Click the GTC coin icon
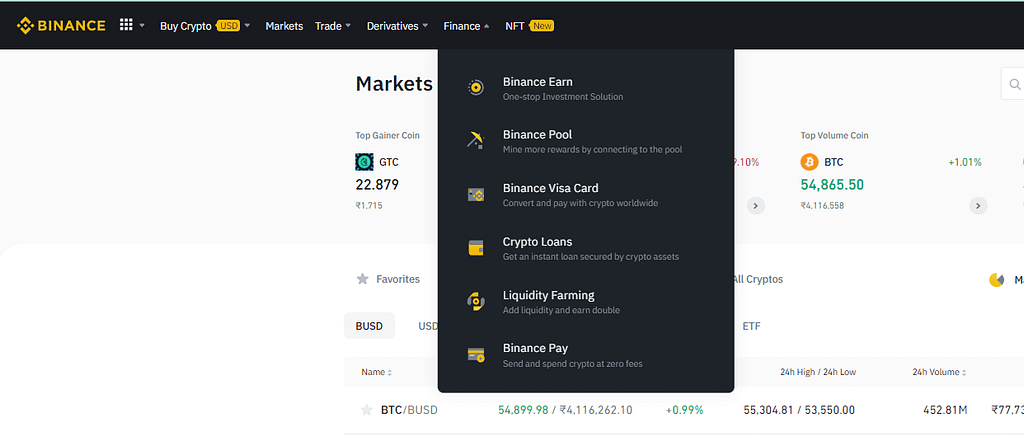The image size is (1024, 441). [x=364, y=161]
